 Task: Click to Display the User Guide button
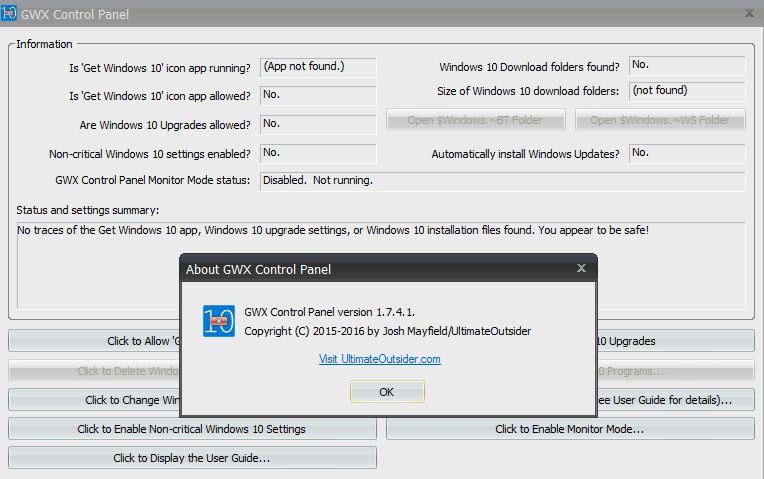[192, 458]
